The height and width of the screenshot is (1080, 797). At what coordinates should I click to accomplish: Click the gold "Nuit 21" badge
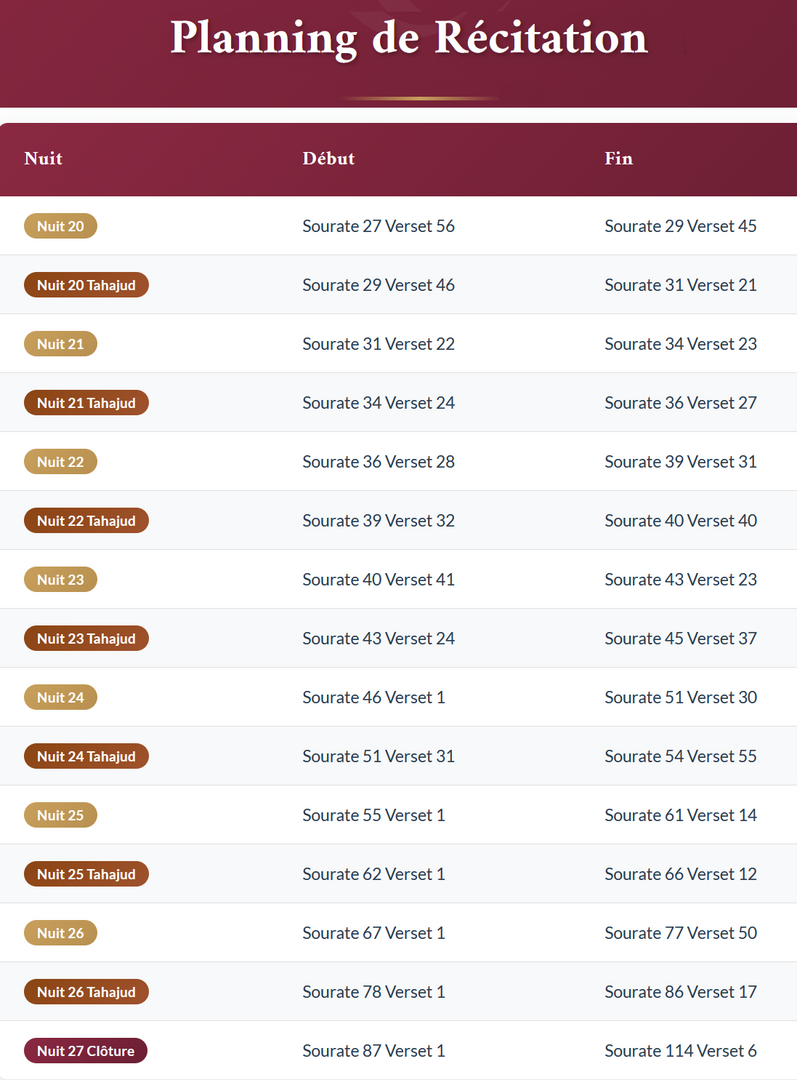pos(60,344)
